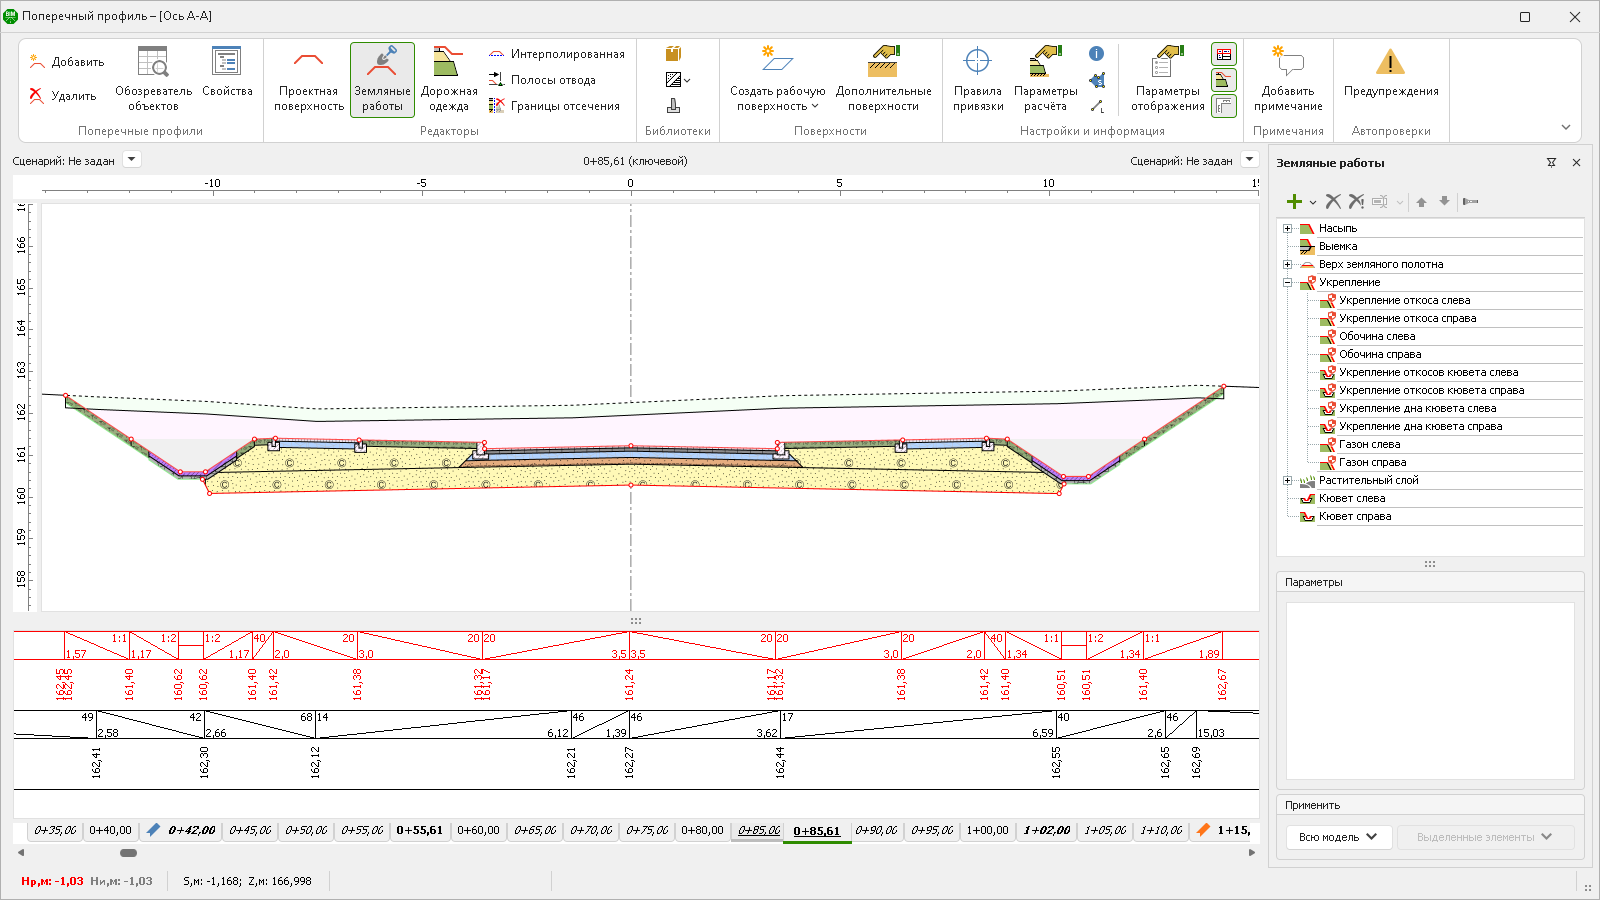Click the horizontal scrollbar thumb below station tabs
1600x900 pixels.
[128, 853]
